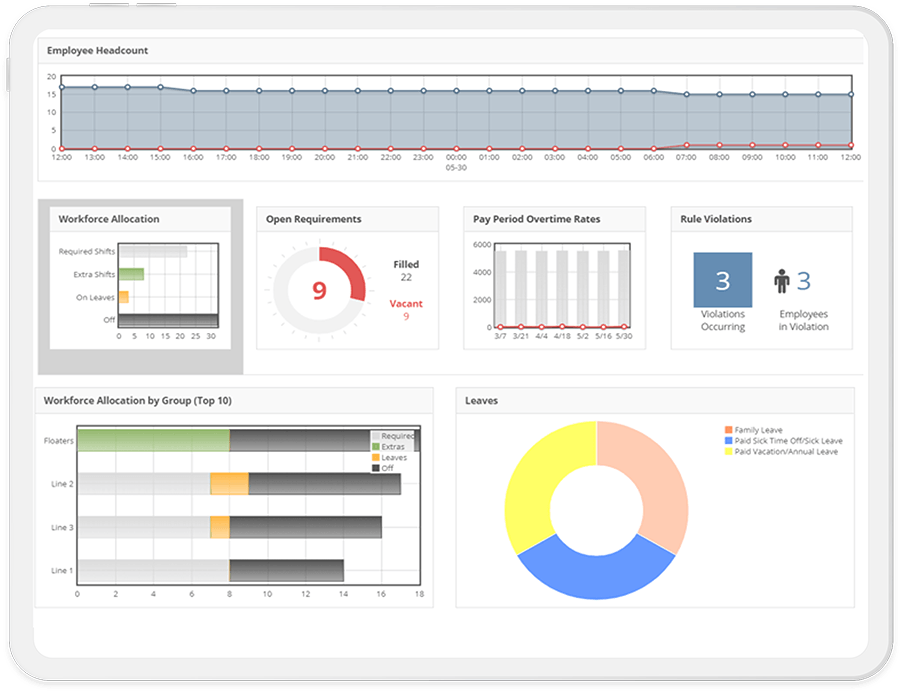Select the Workforce Allocation panel header
900x691 pixels.
click(x=140, y=219)
